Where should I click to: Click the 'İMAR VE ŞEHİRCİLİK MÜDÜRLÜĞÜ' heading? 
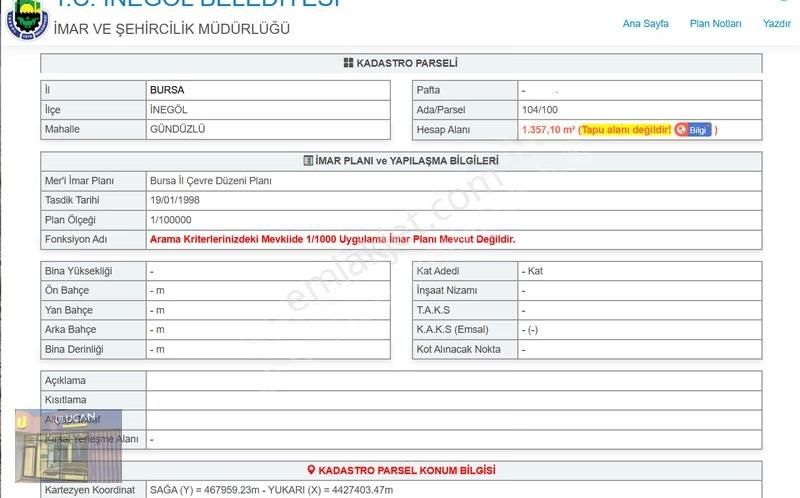point(171,29)
